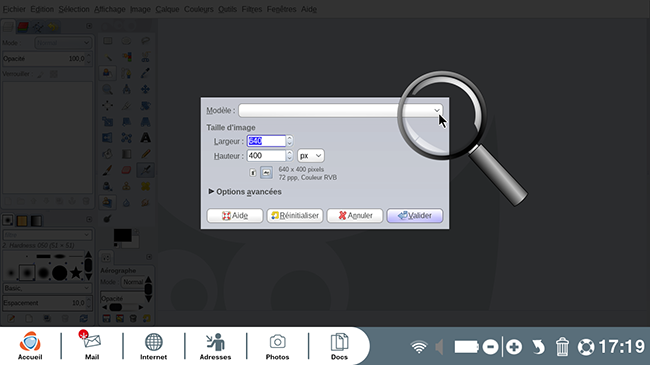Open the Couleurs menu
The width and height of the screenshot is (650, 365).
(x=199, y=9)
